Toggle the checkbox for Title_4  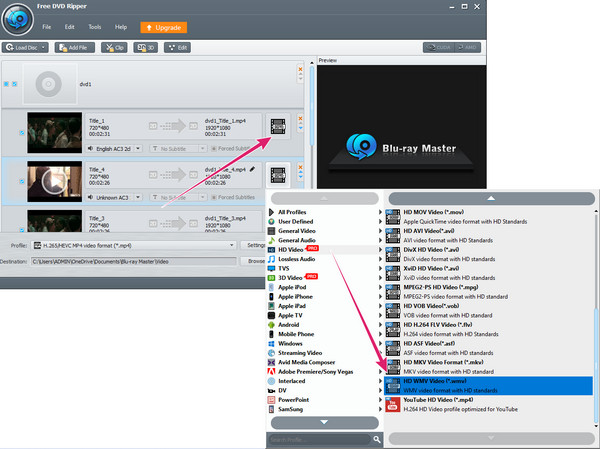pos(22,181)
